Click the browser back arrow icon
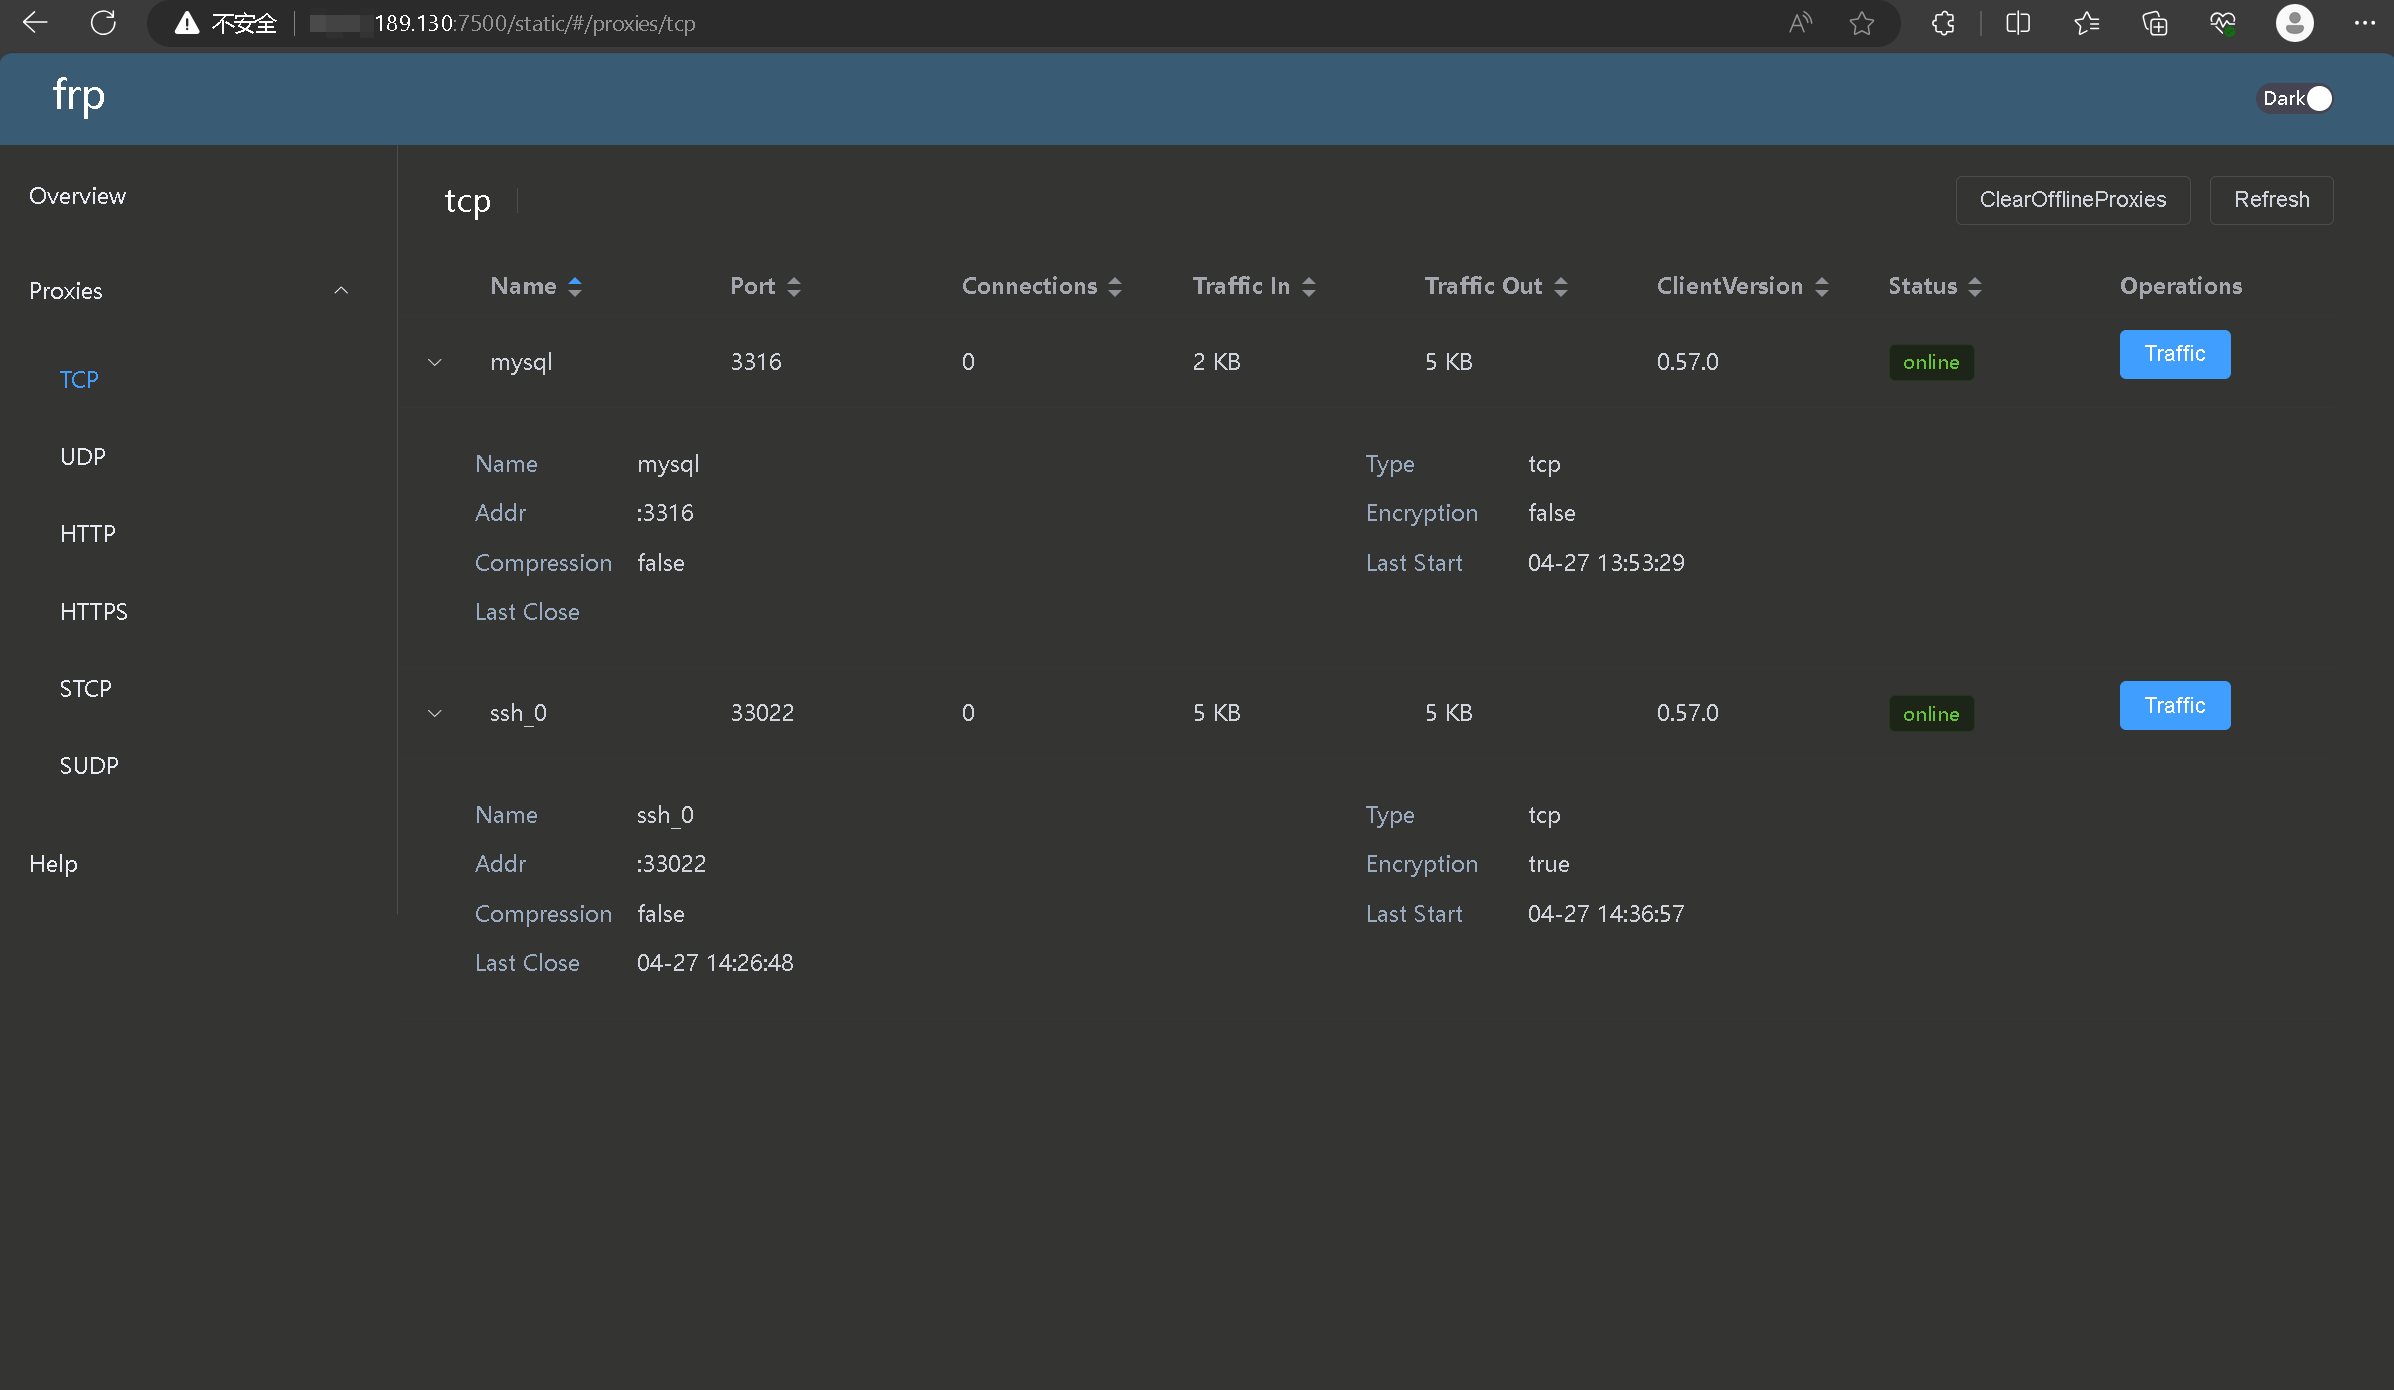2394x1390 pixels. click(35, 23)
